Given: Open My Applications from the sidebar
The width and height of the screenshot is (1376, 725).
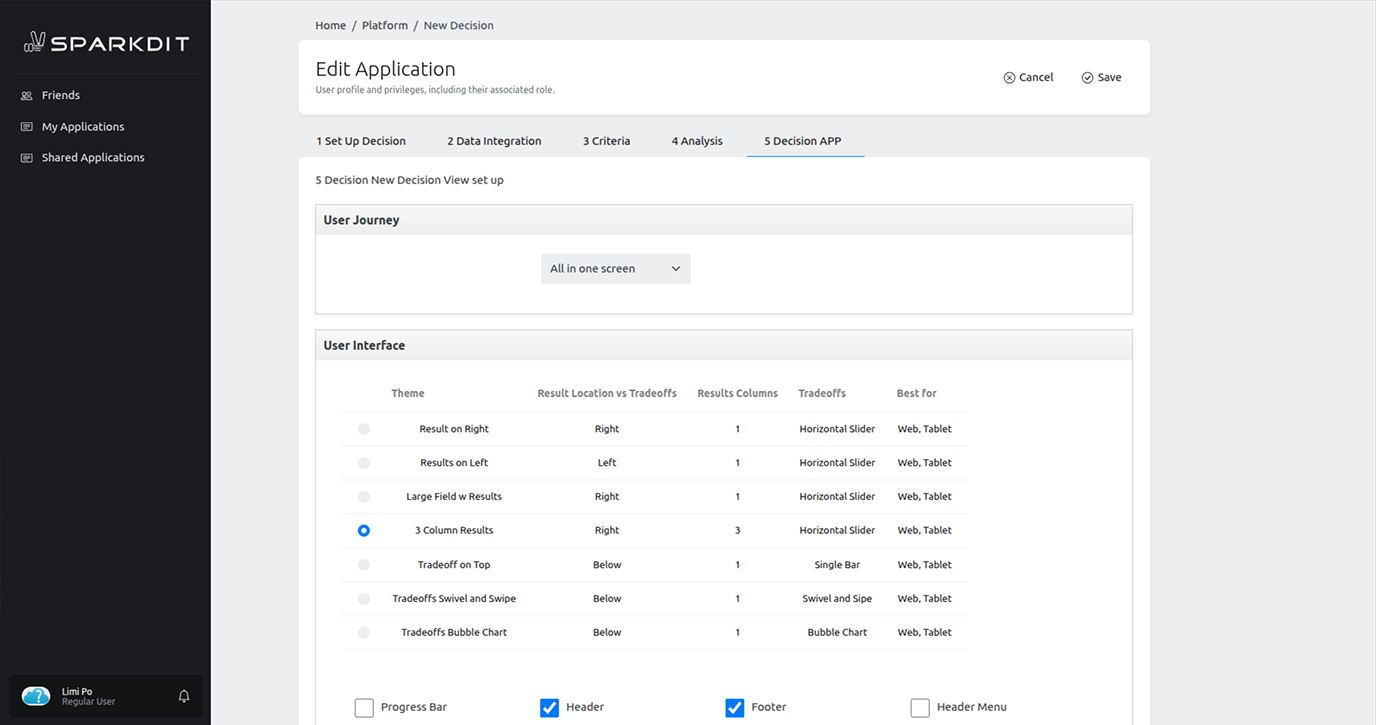Looking at the screenshot, I should click(x=82, y=126).
